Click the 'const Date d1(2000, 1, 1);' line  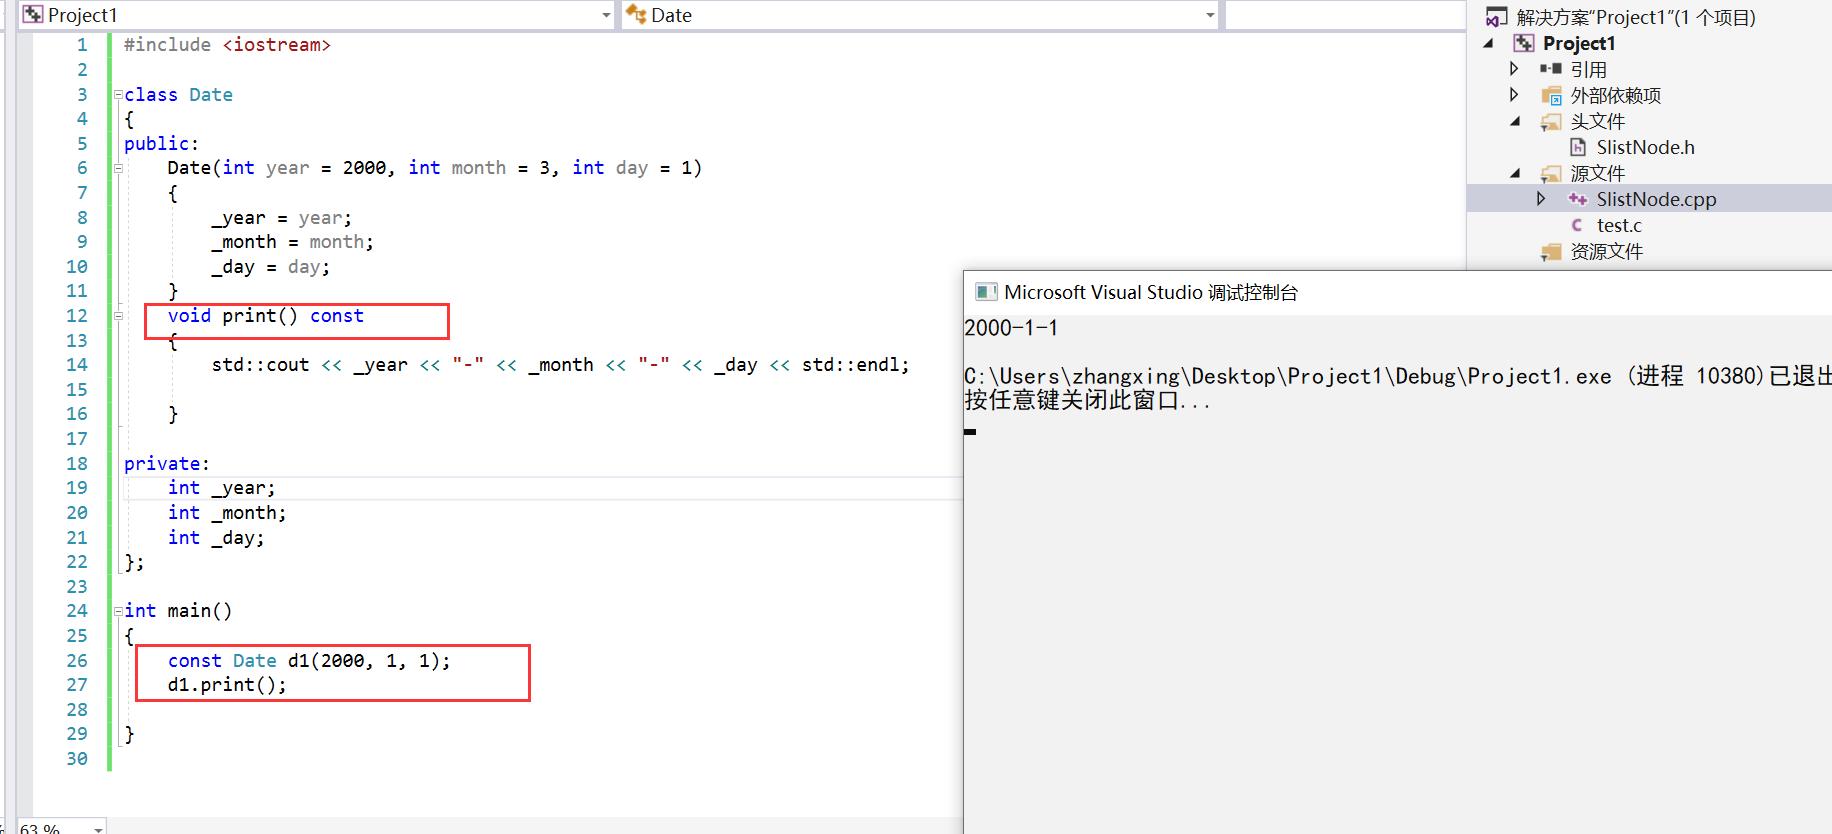point(309,661)
